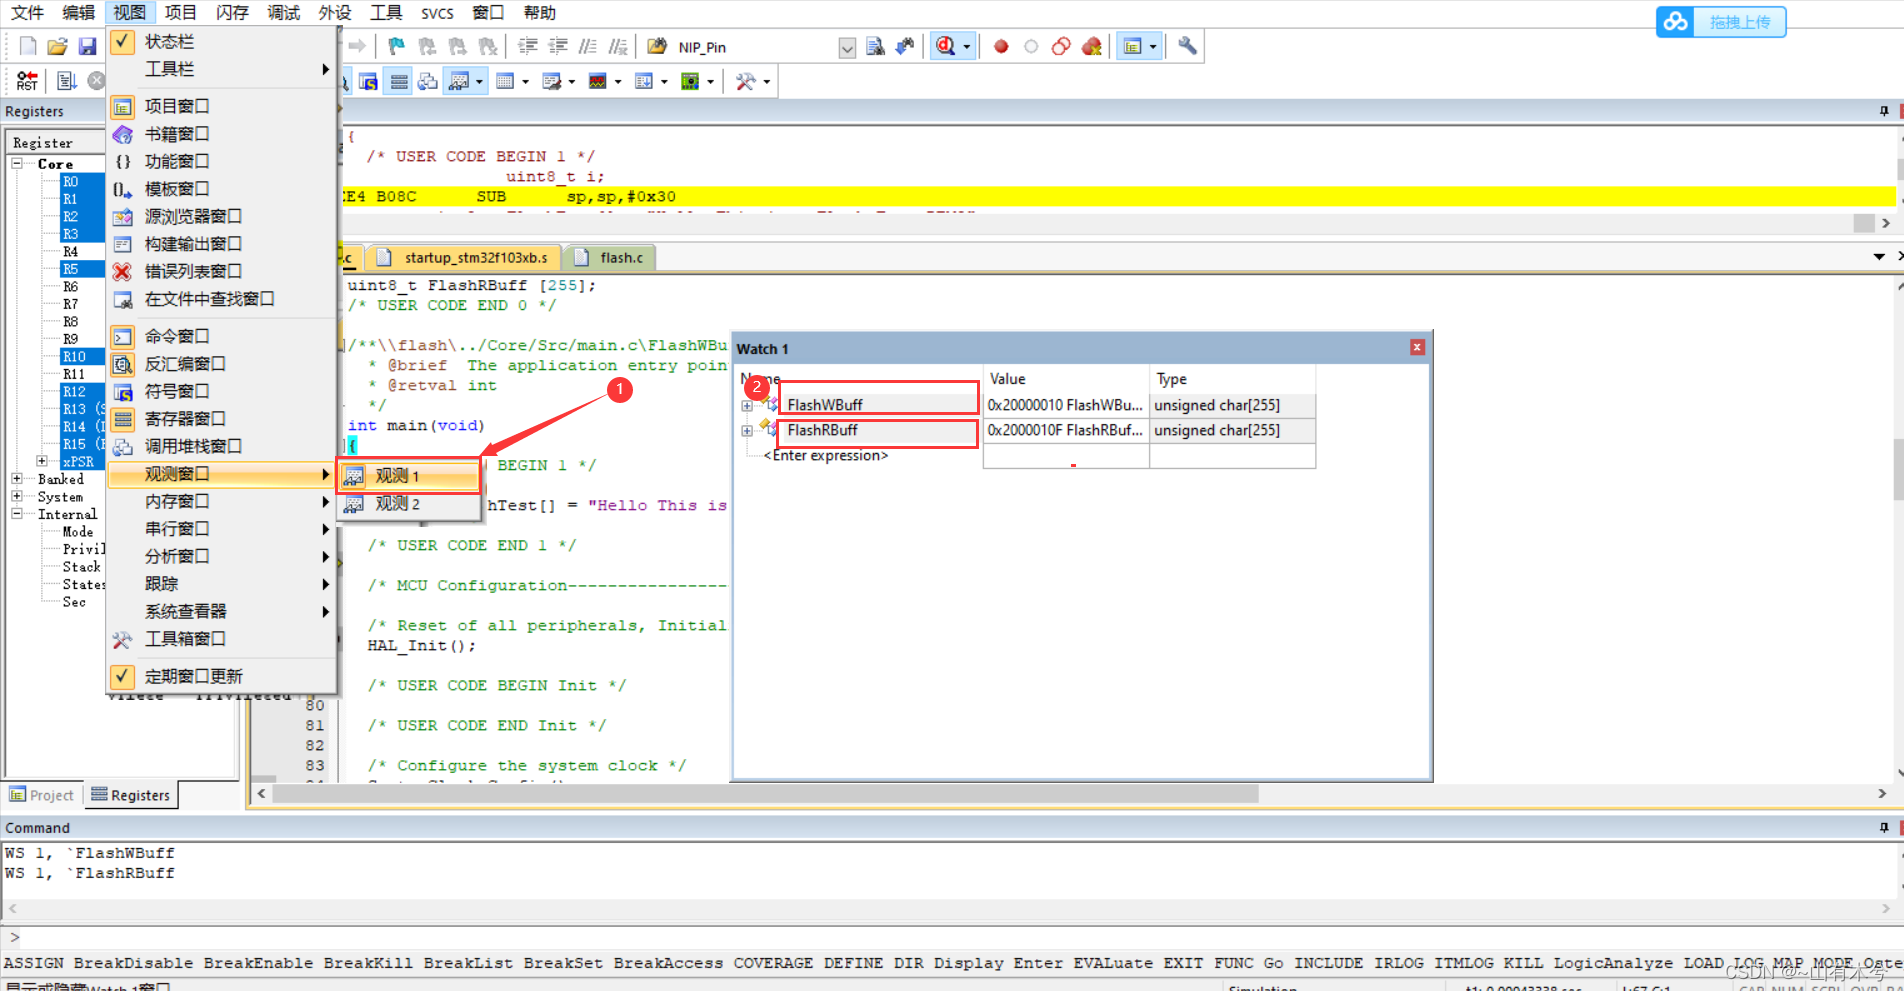
Task: Open the NIP_Pin search combo dropdown arrow
Action: (x=847, y=47)
